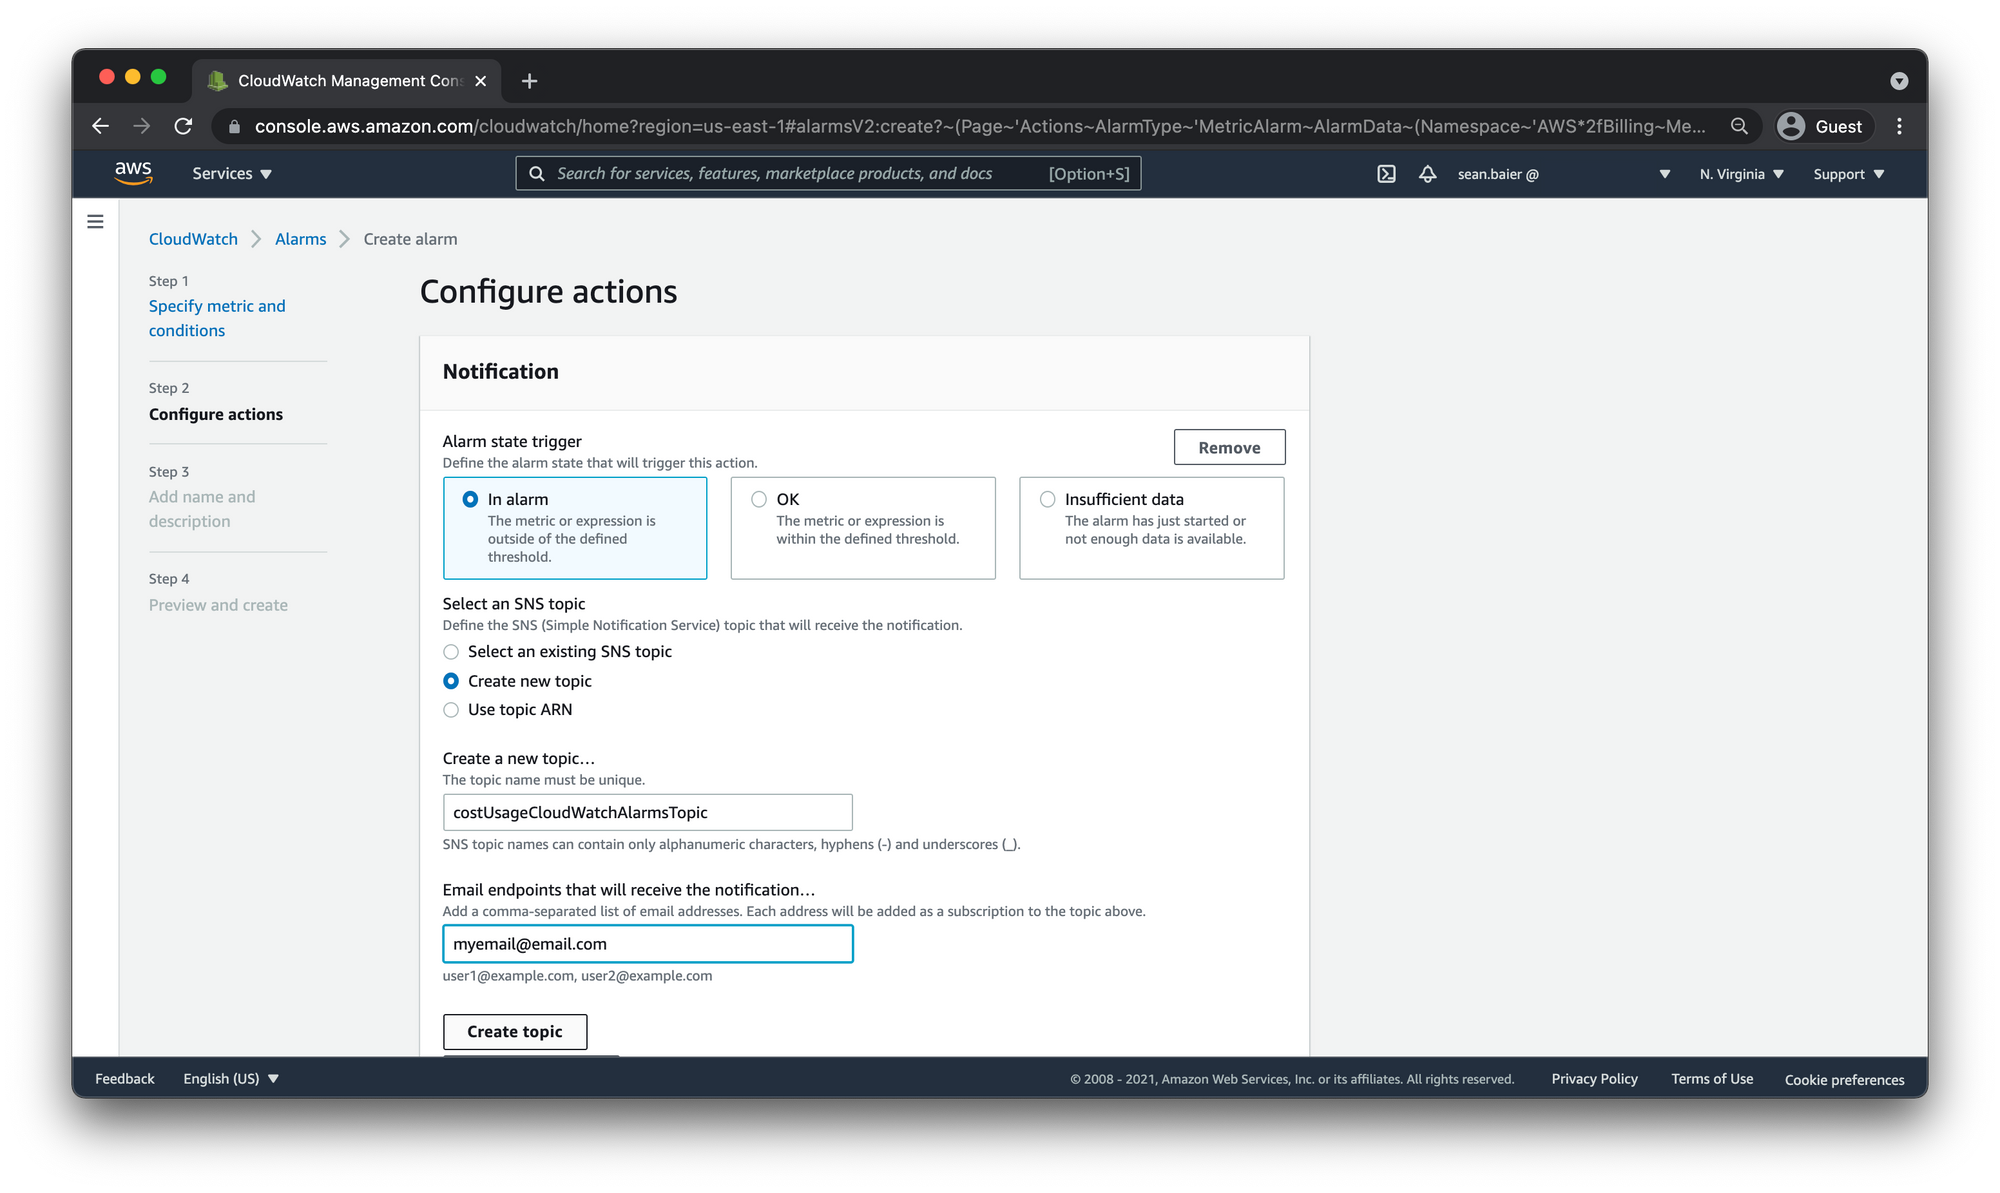Expand the Services dropdown

[232, 174]
